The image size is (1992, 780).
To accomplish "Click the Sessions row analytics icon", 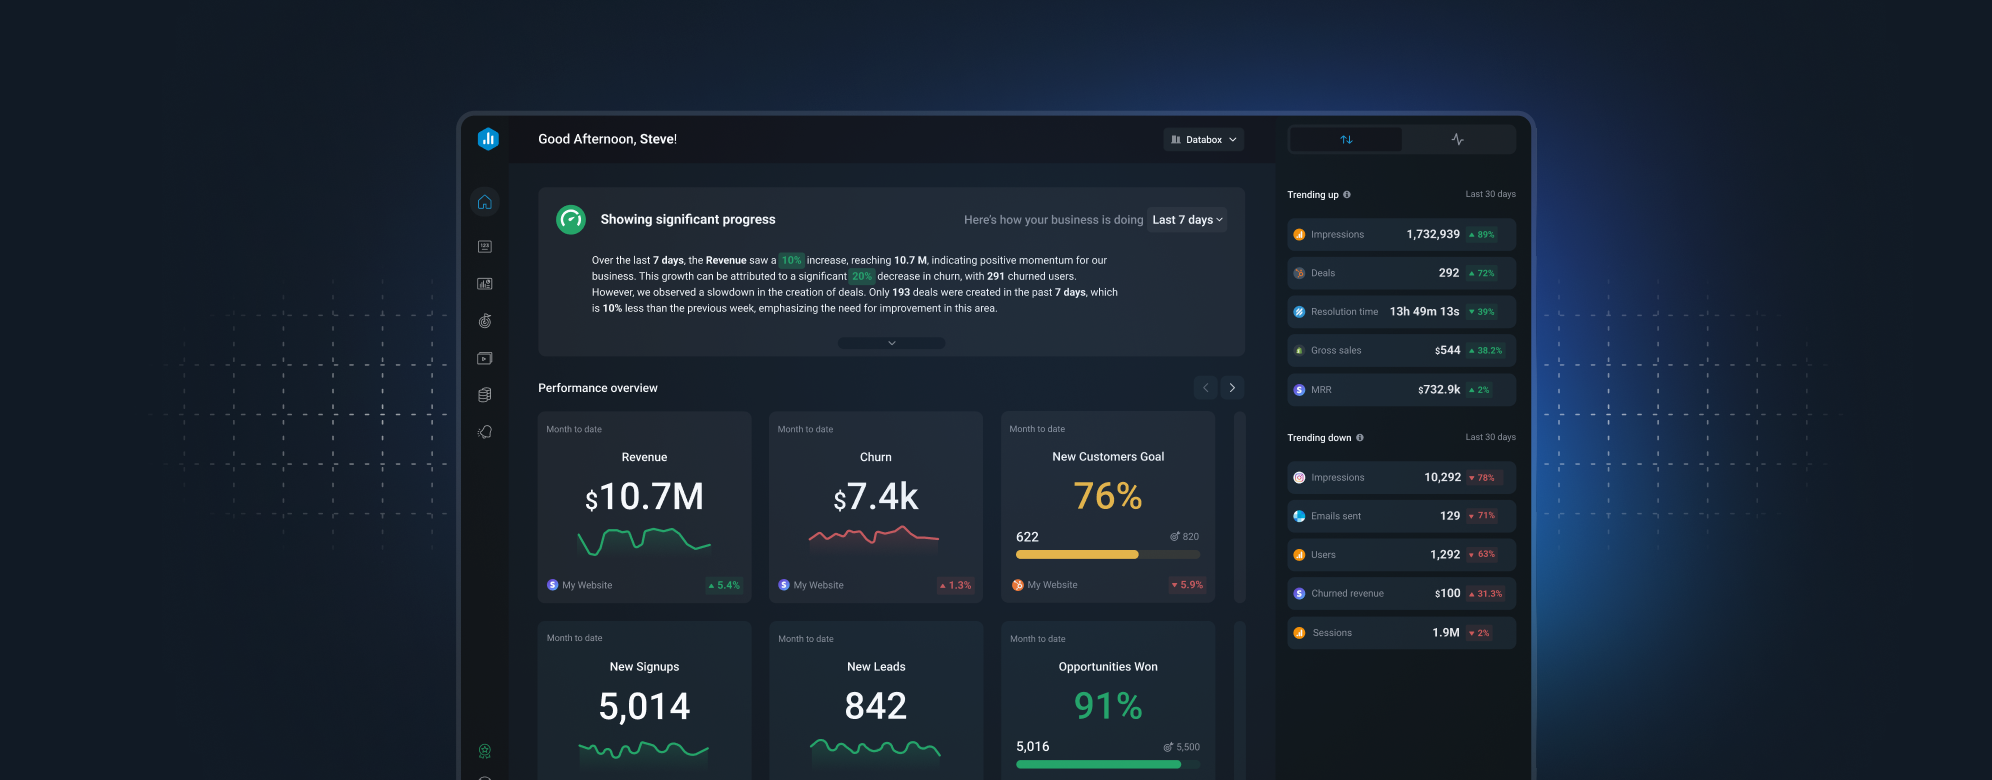I will (x=1299, y=633).
